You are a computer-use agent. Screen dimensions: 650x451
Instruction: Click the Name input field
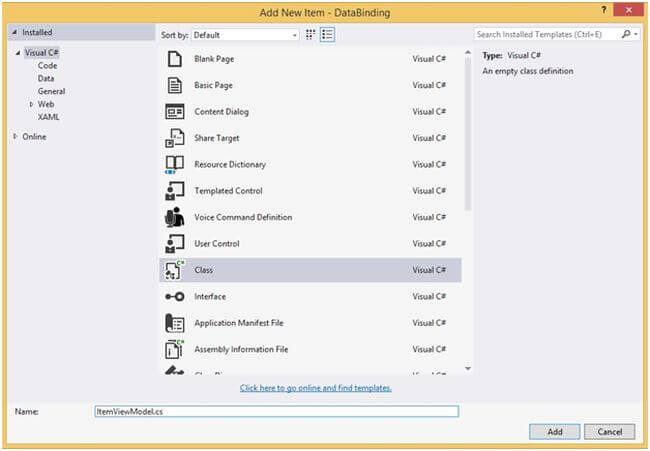point(276,411)
